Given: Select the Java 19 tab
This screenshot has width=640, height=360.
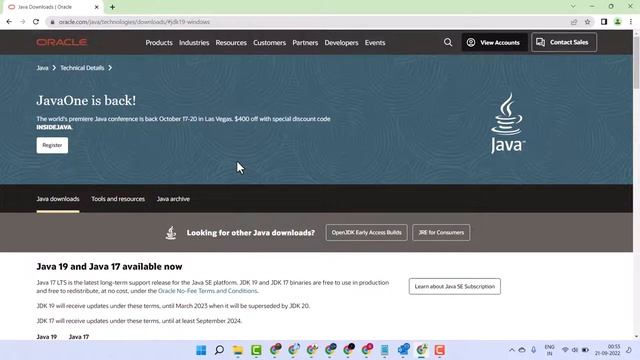Looking at the screenshot, I should tap(47, 337).
